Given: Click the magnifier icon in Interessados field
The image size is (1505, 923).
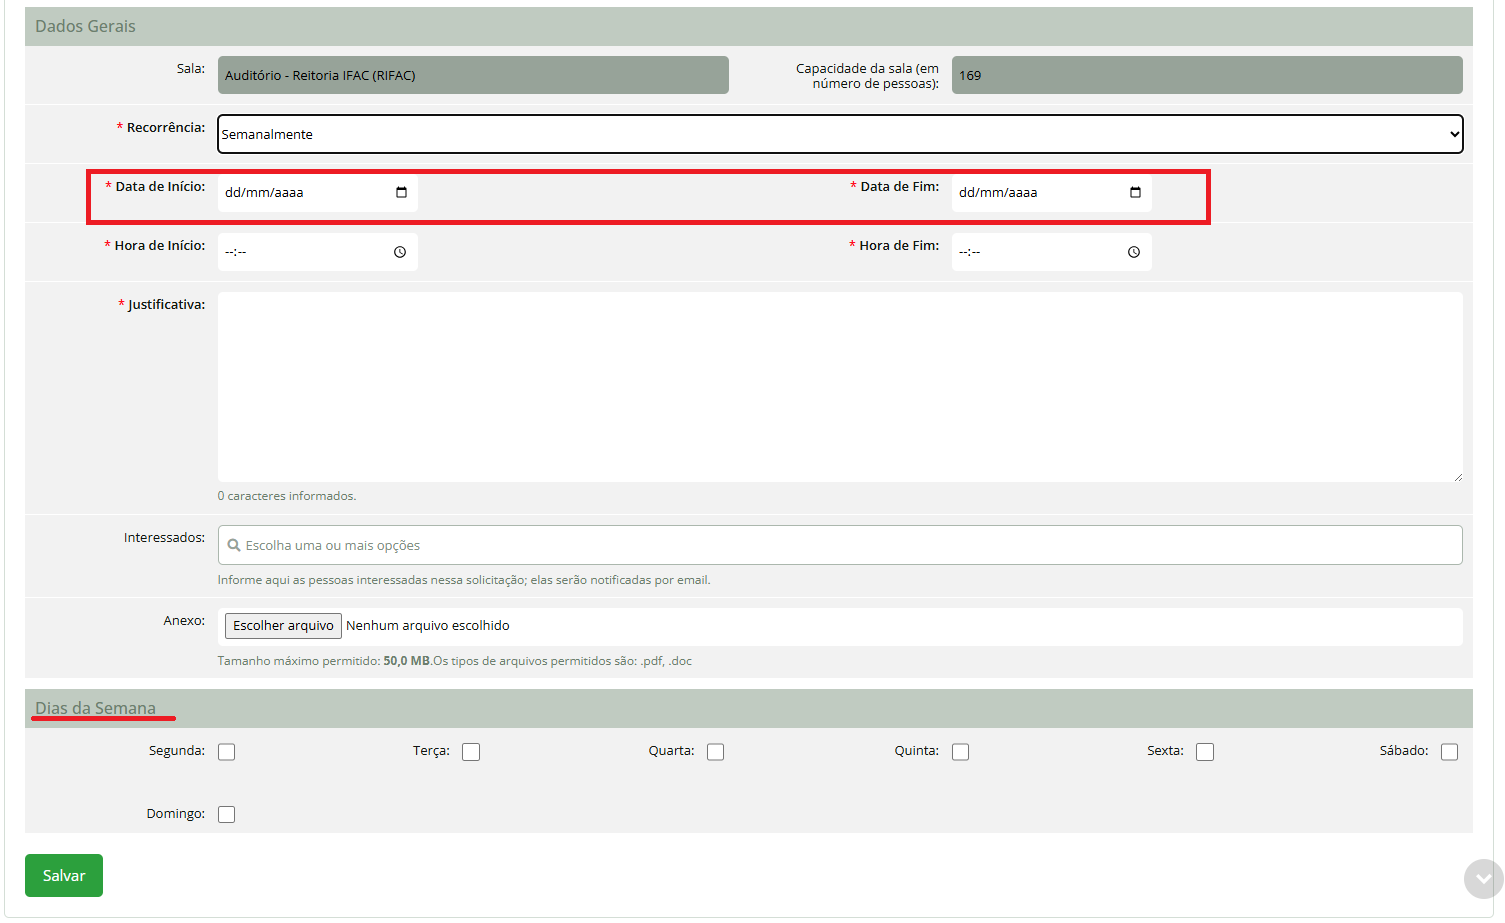Looking at the screenshot, I should (234, 545).
